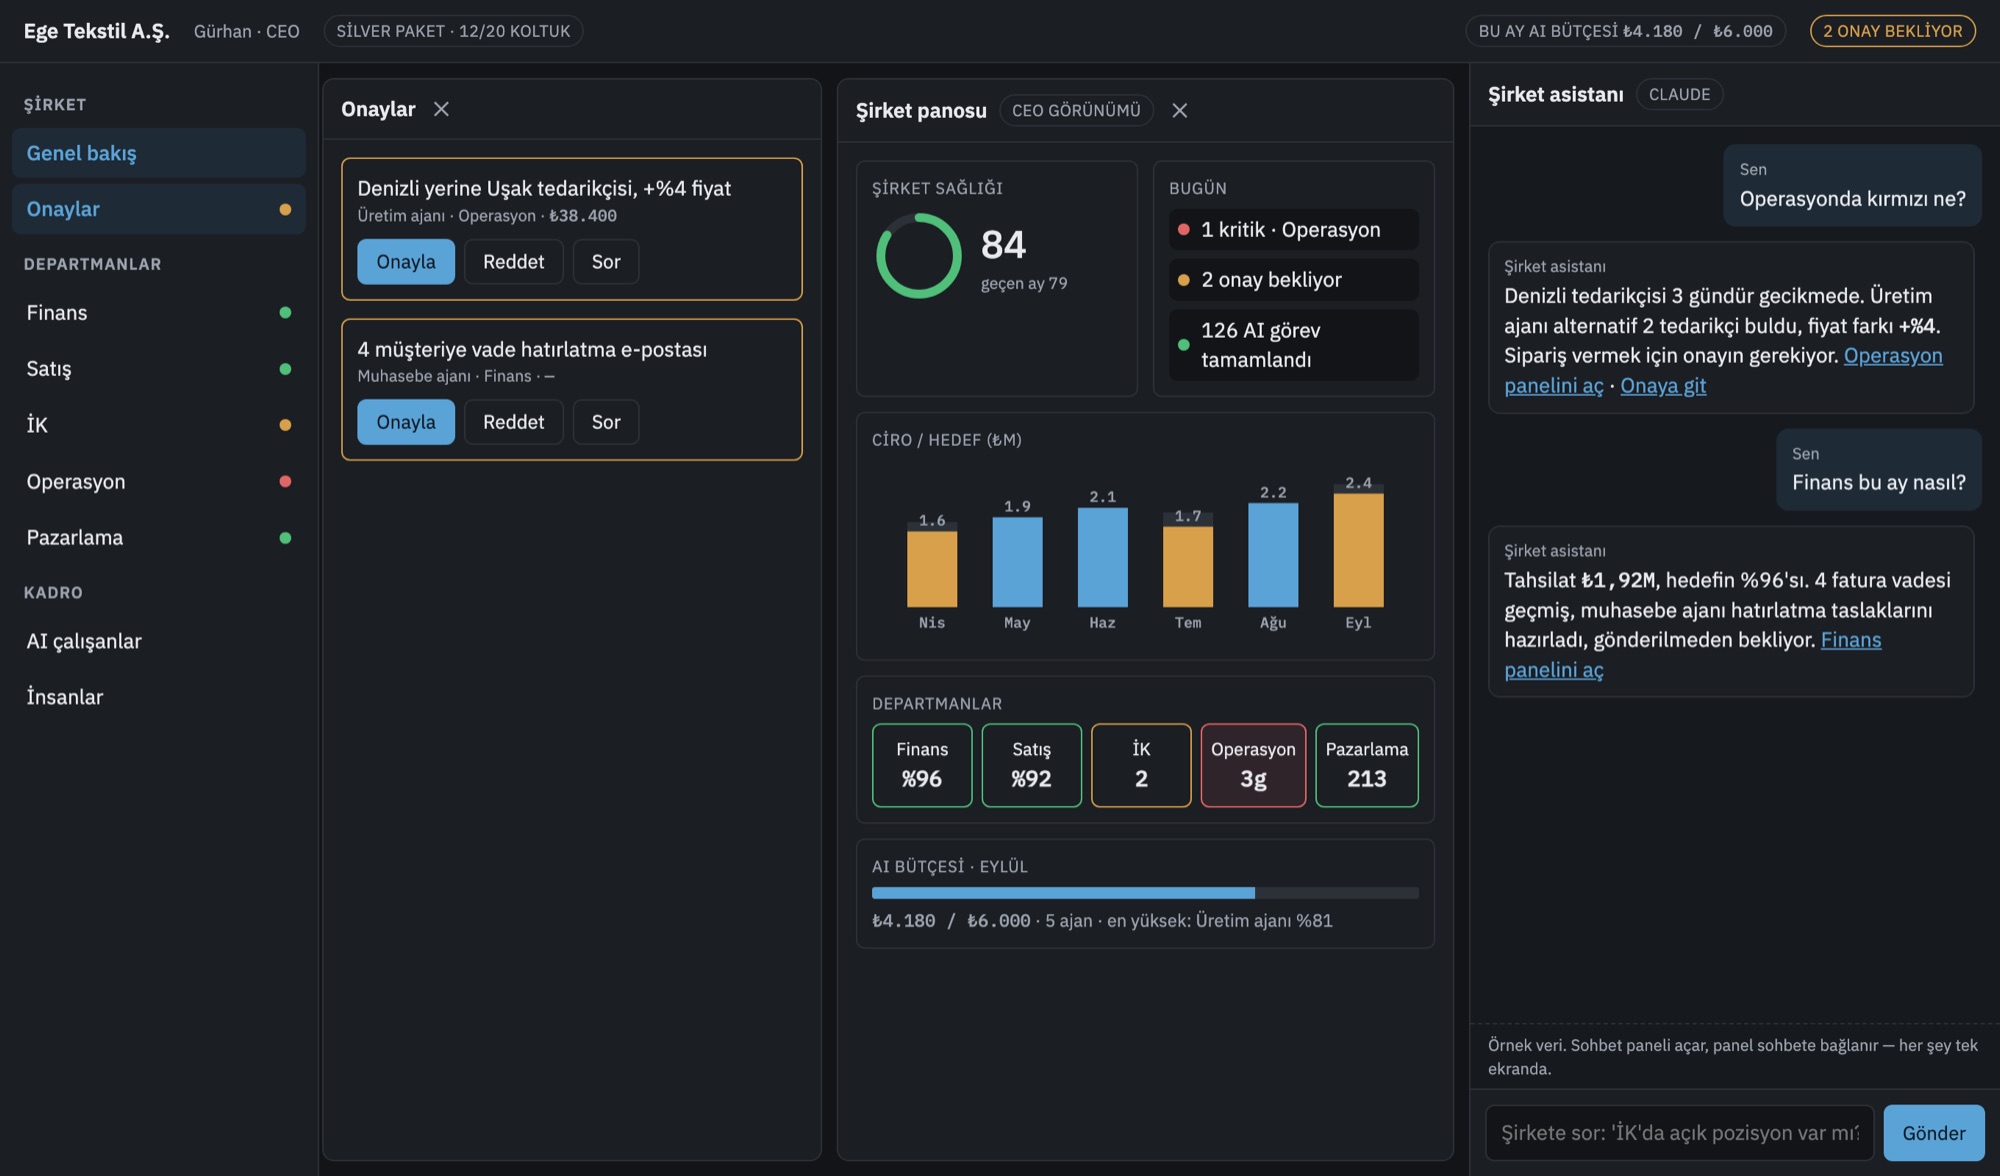Viewport: 2000px width, 1176px height.
Task: Reject the vade hatırlatma e-postası request
Action: click(514, 422)
